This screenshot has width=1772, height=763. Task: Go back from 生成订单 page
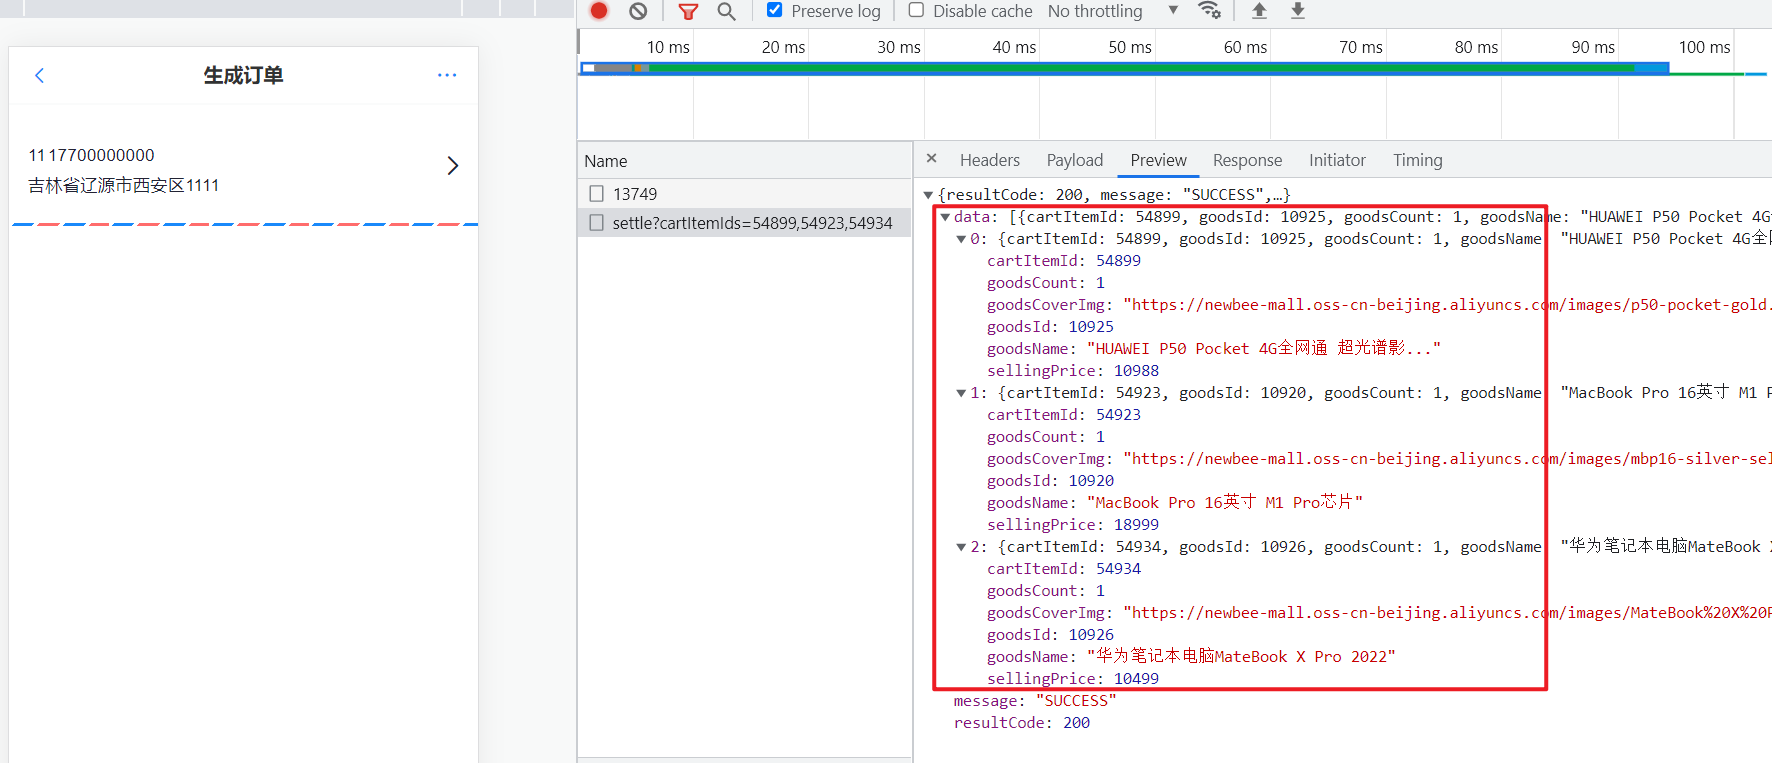(x=39, y=75)
